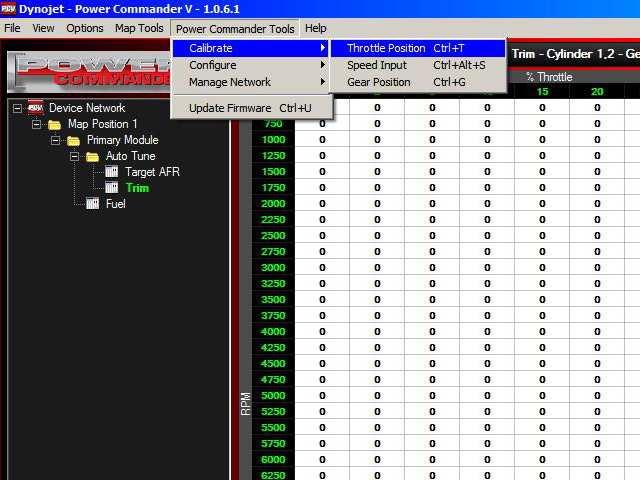Click the 1250 RPM row header
Screen dimensions: 640x480
(273, 156)
